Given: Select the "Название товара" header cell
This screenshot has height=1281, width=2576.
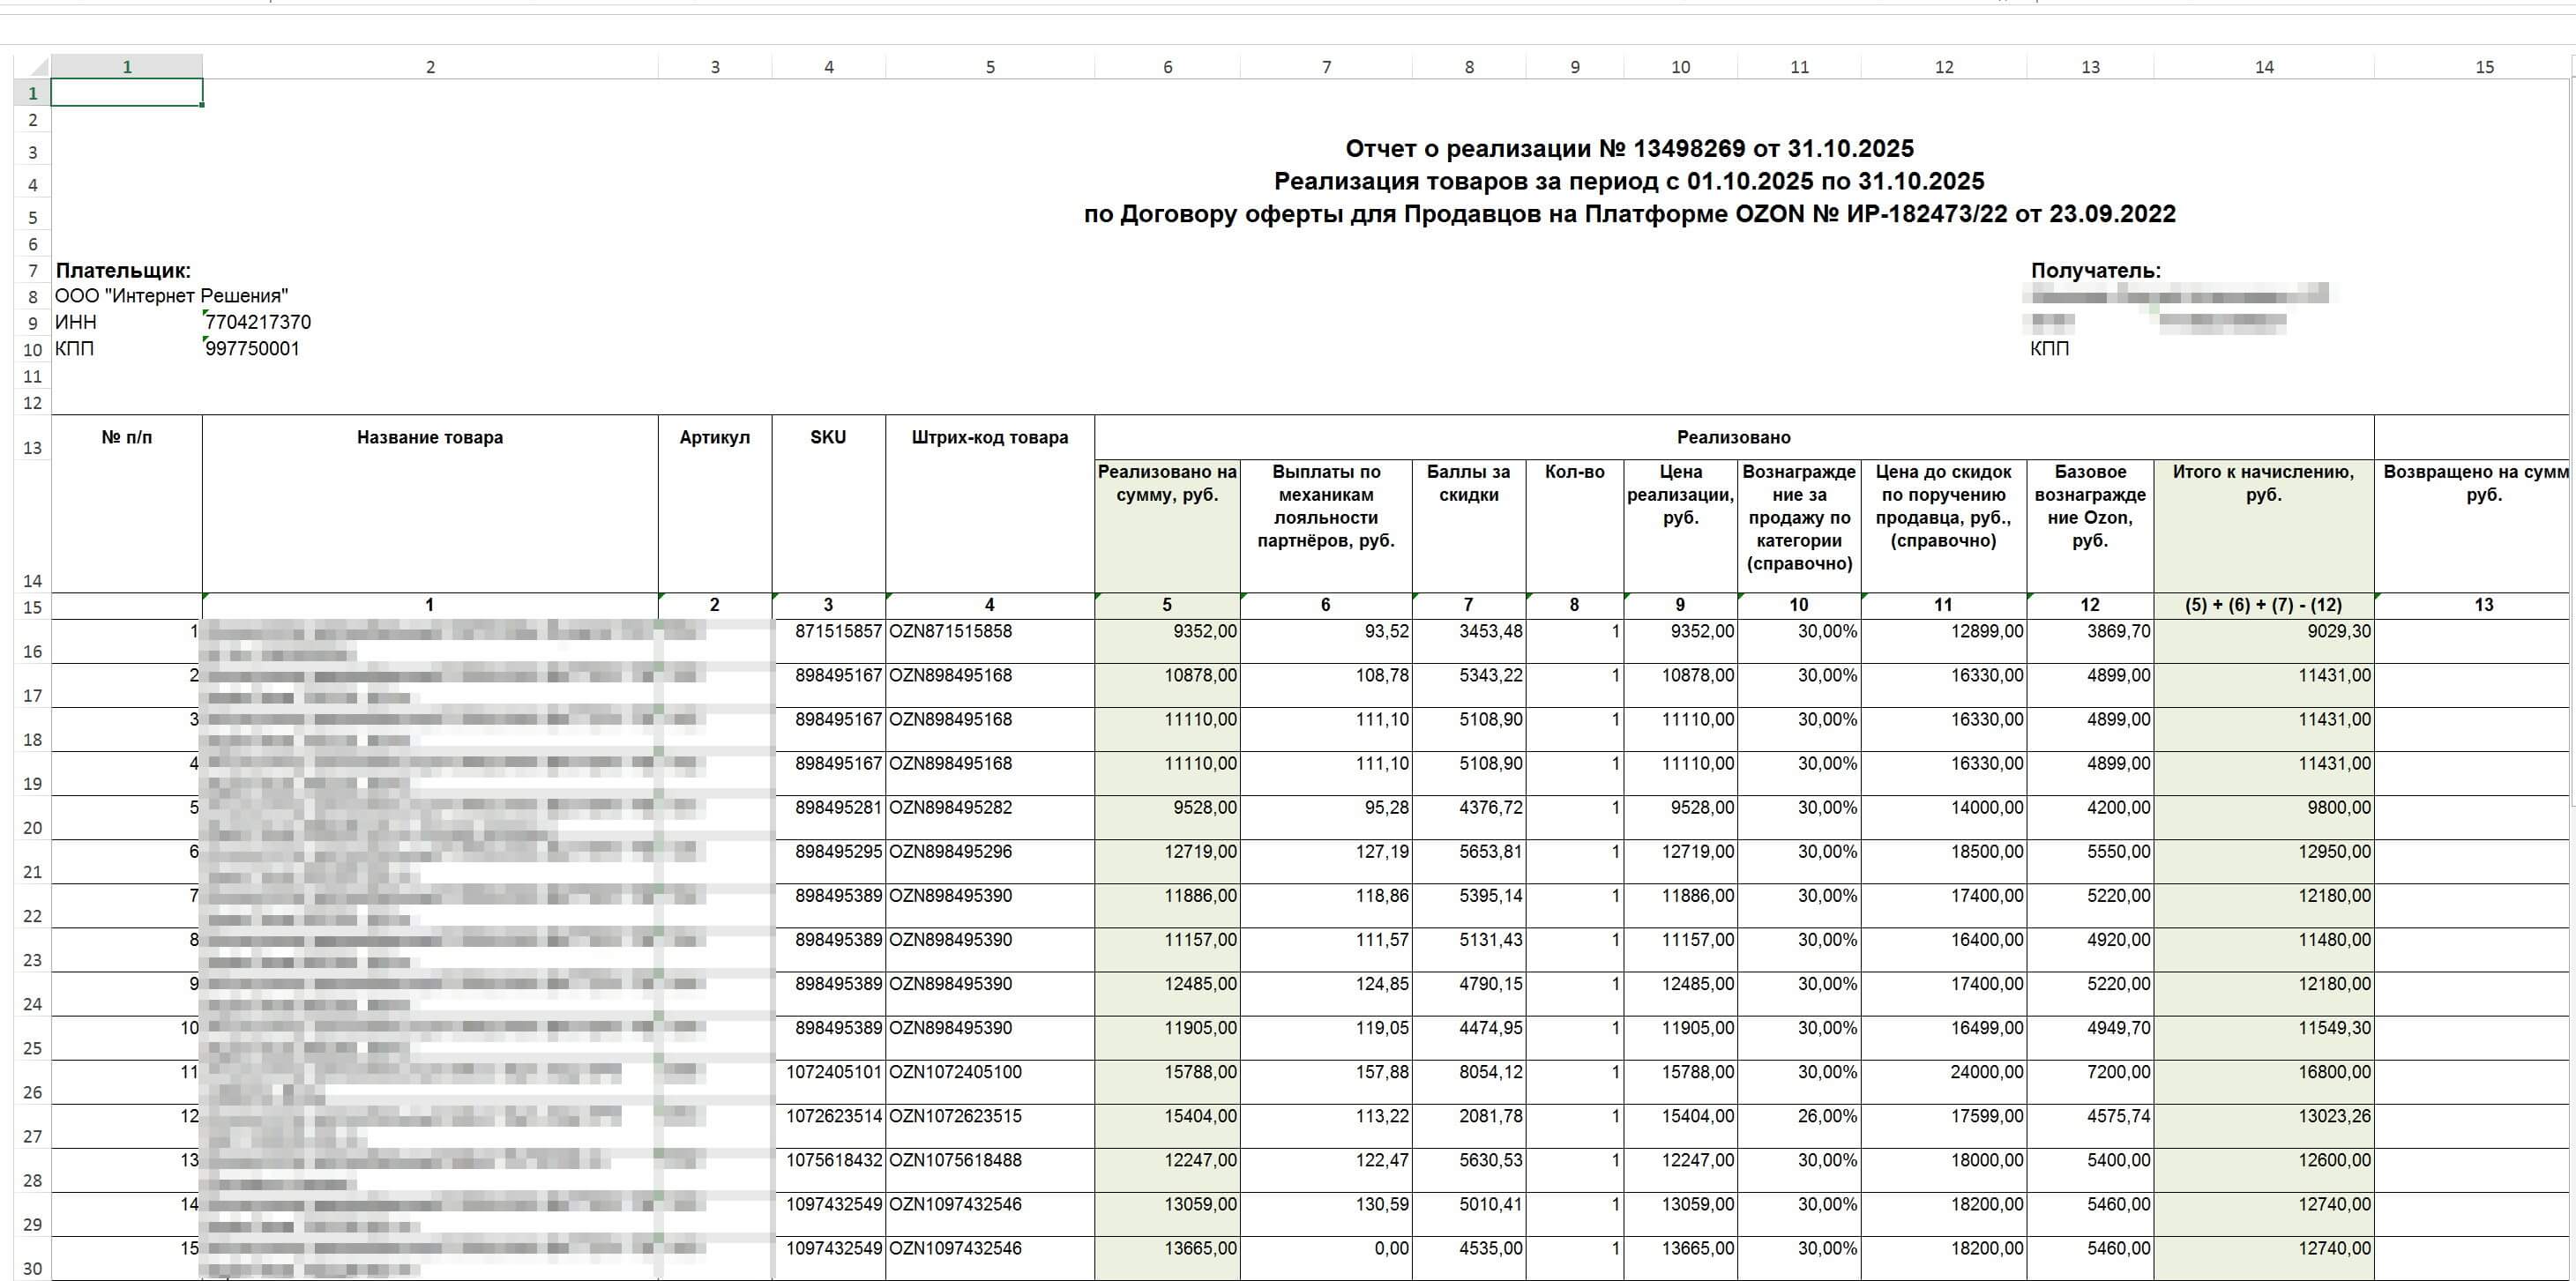Looking at the screenshot, I should click(x=430, y=437).
